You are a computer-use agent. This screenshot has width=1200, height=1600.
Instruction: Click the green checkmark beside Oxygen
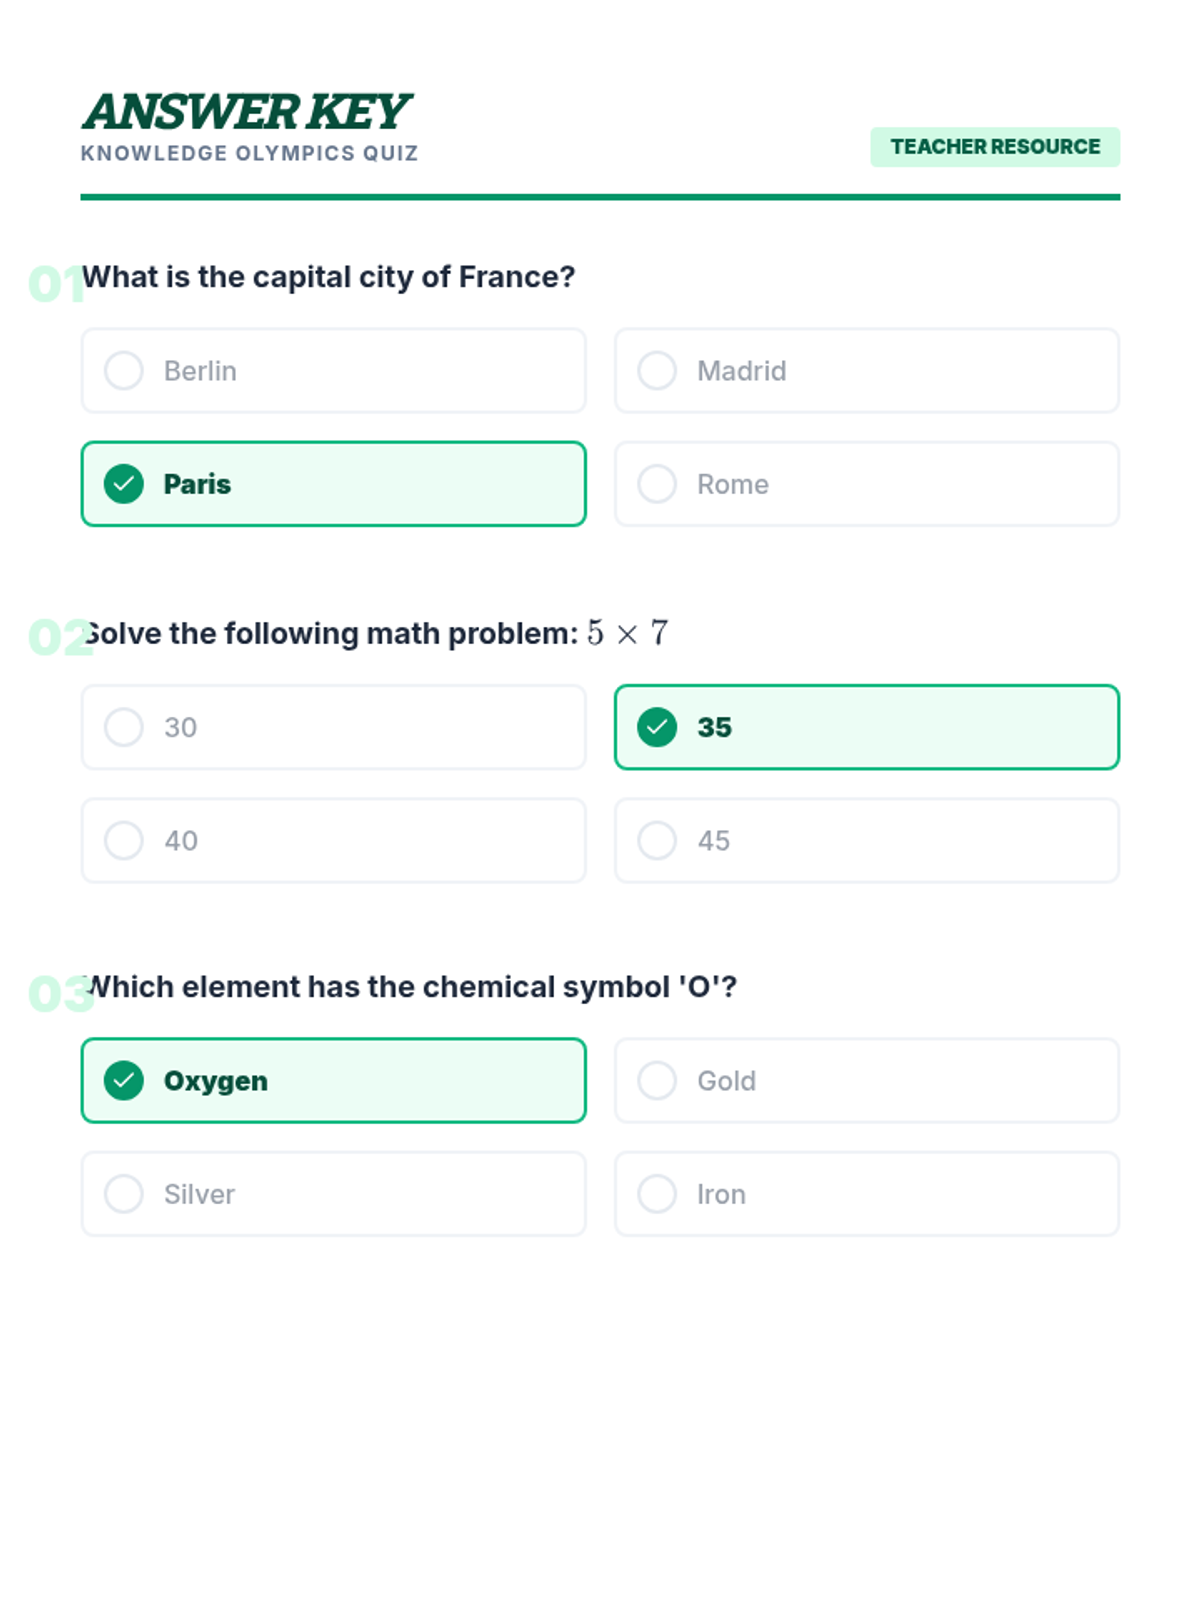[x=124, y=1081]
